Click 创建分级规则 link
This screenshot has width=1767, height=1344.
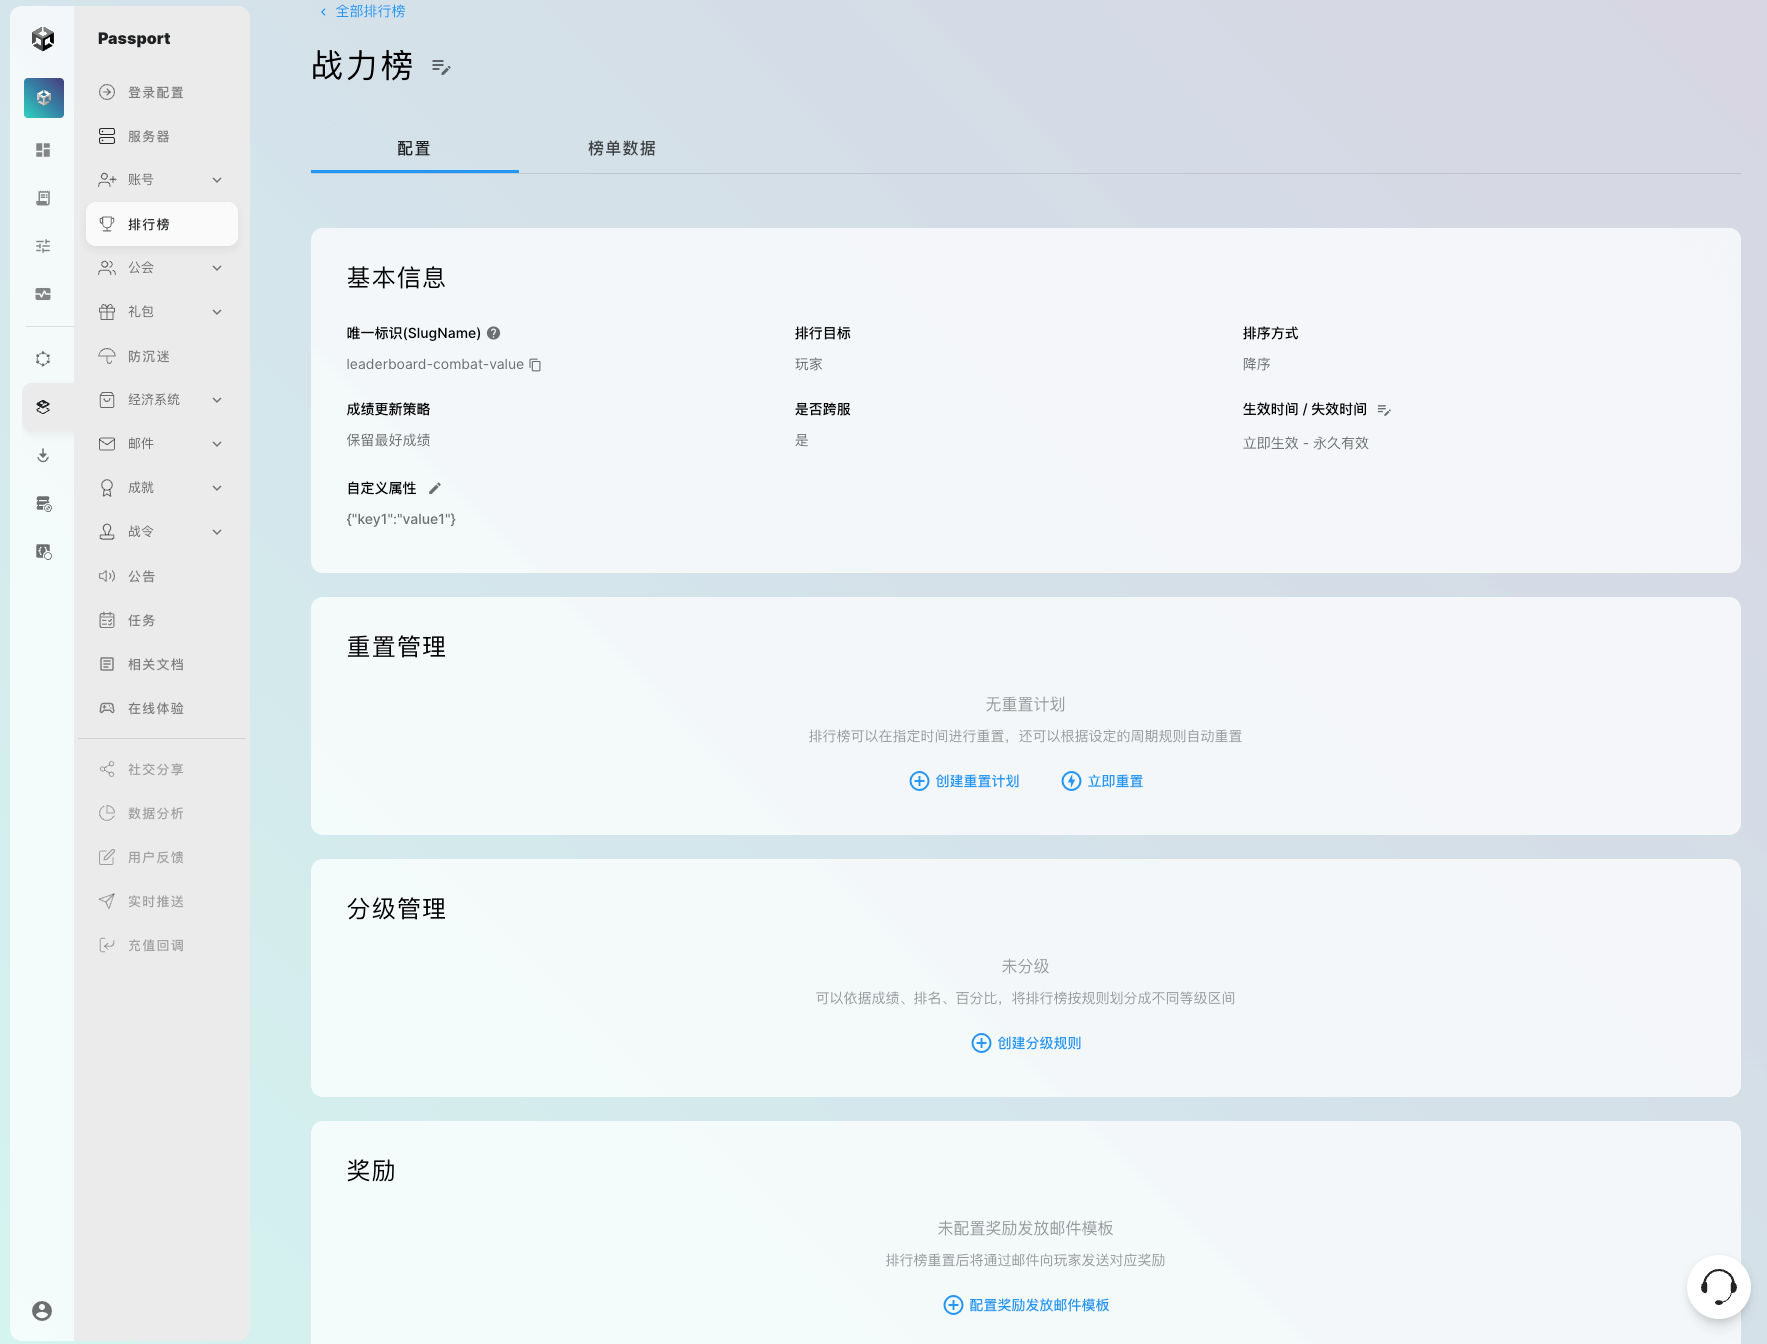(x=1026, y=1043)
